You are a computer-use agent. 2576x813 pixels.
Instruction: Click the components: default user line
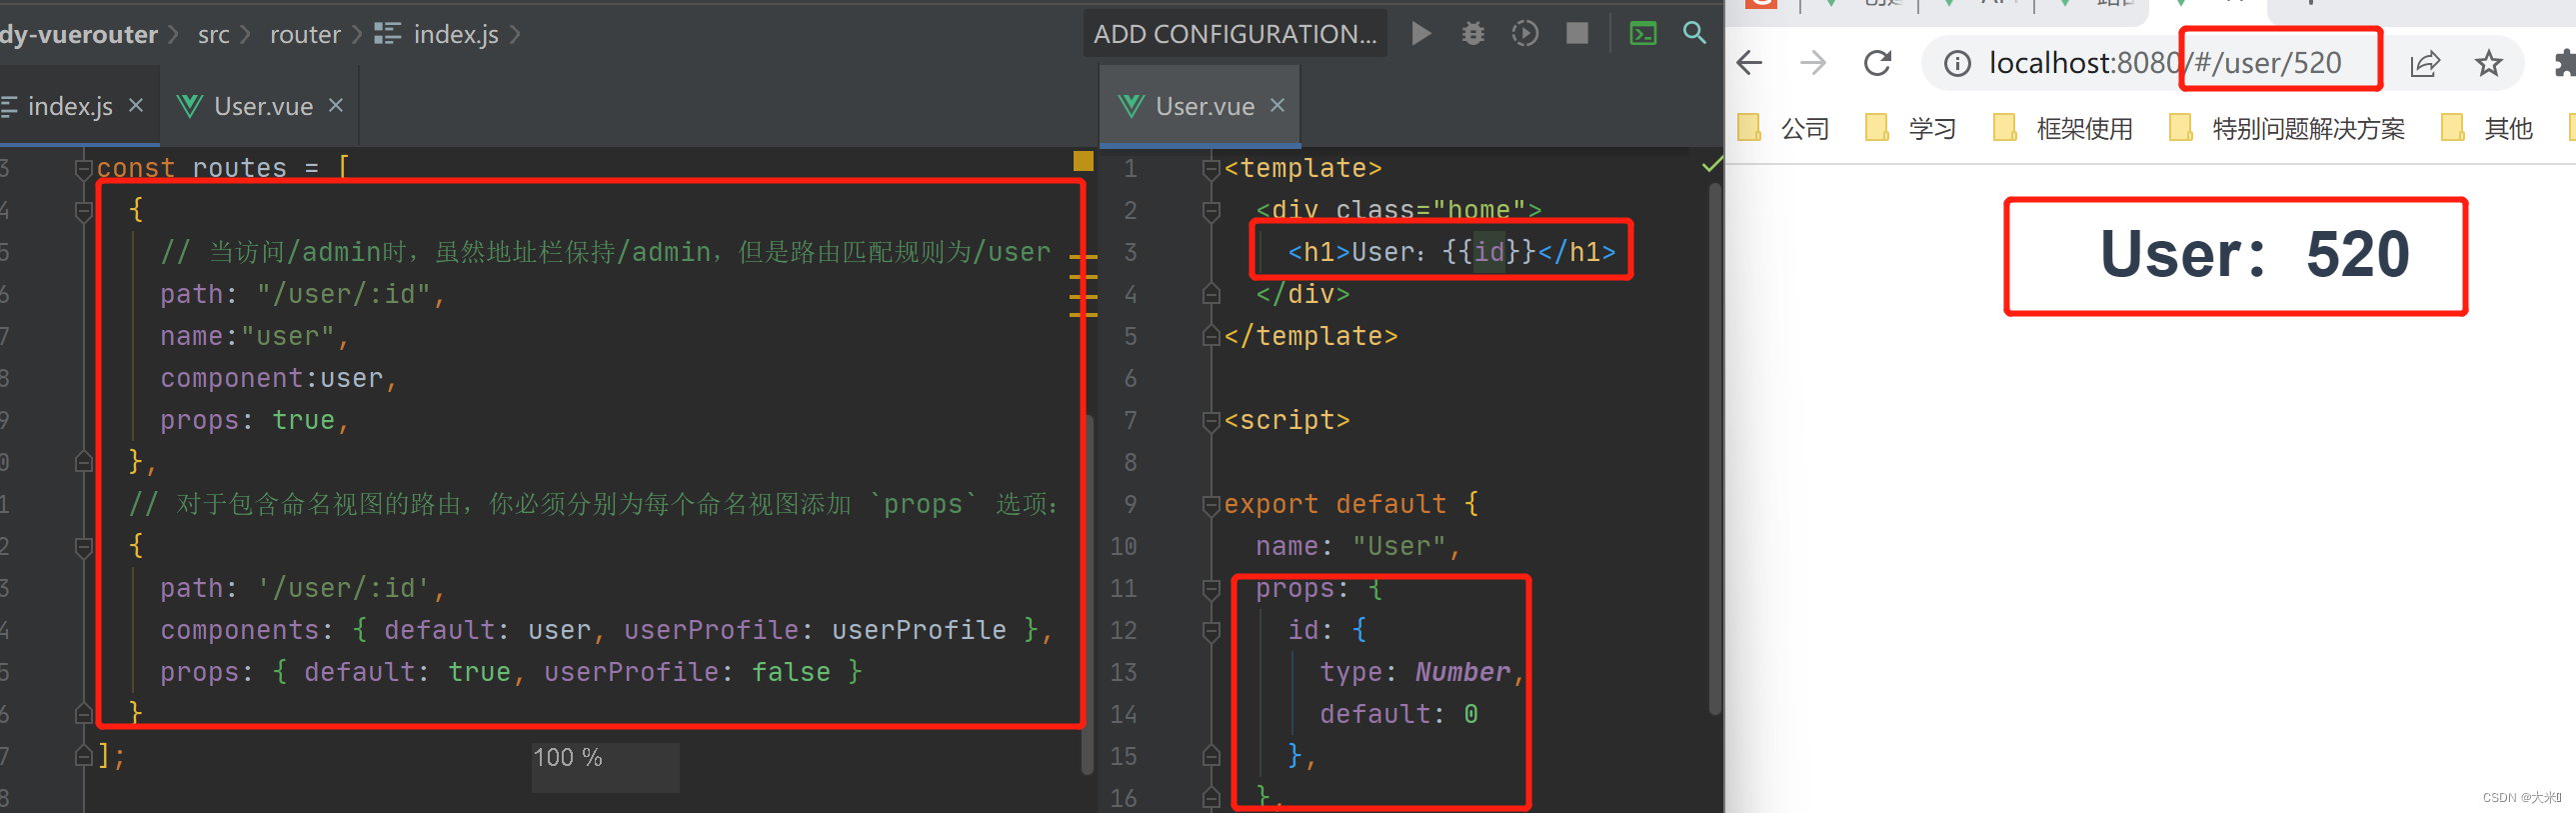click(605, 631)
